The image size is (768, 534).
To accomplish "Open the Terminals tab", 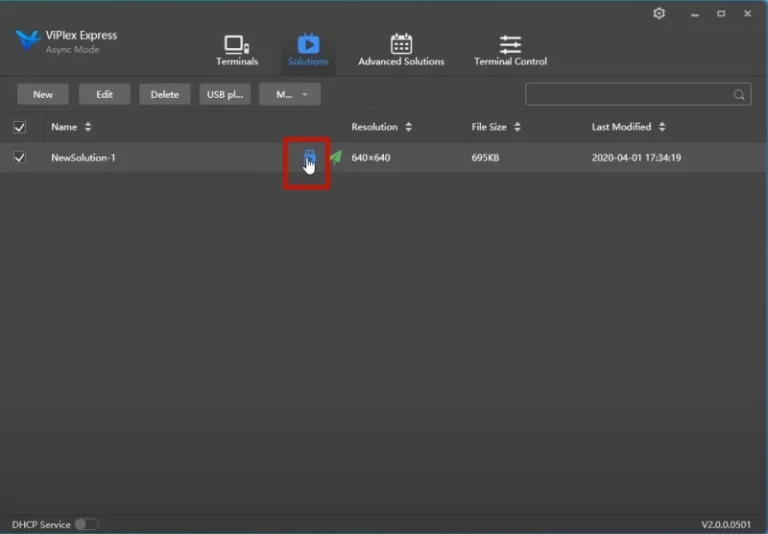I will pyautogui.click(x=237, y=50).
